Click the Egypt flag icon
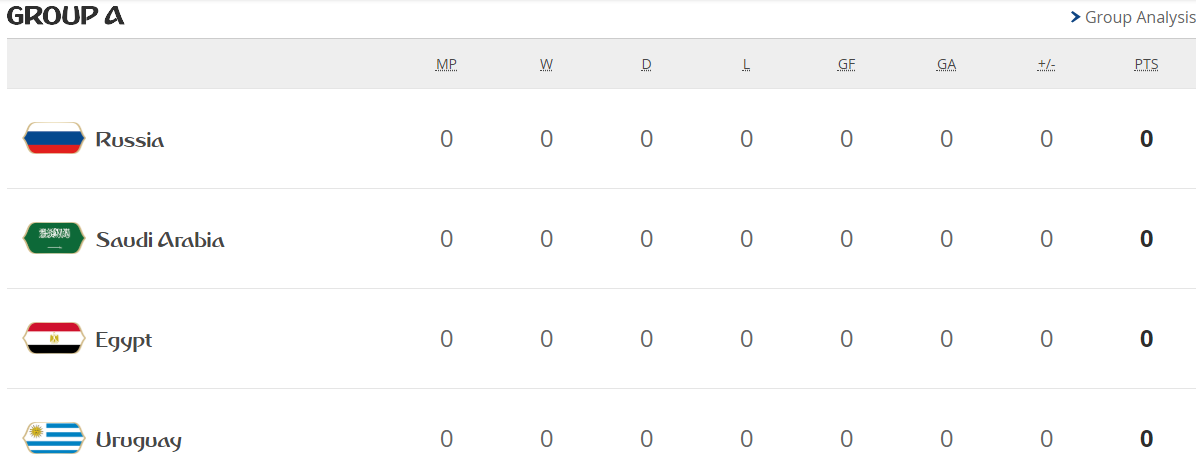This screenshot has width=1196, height=461. tap(53, 338)
